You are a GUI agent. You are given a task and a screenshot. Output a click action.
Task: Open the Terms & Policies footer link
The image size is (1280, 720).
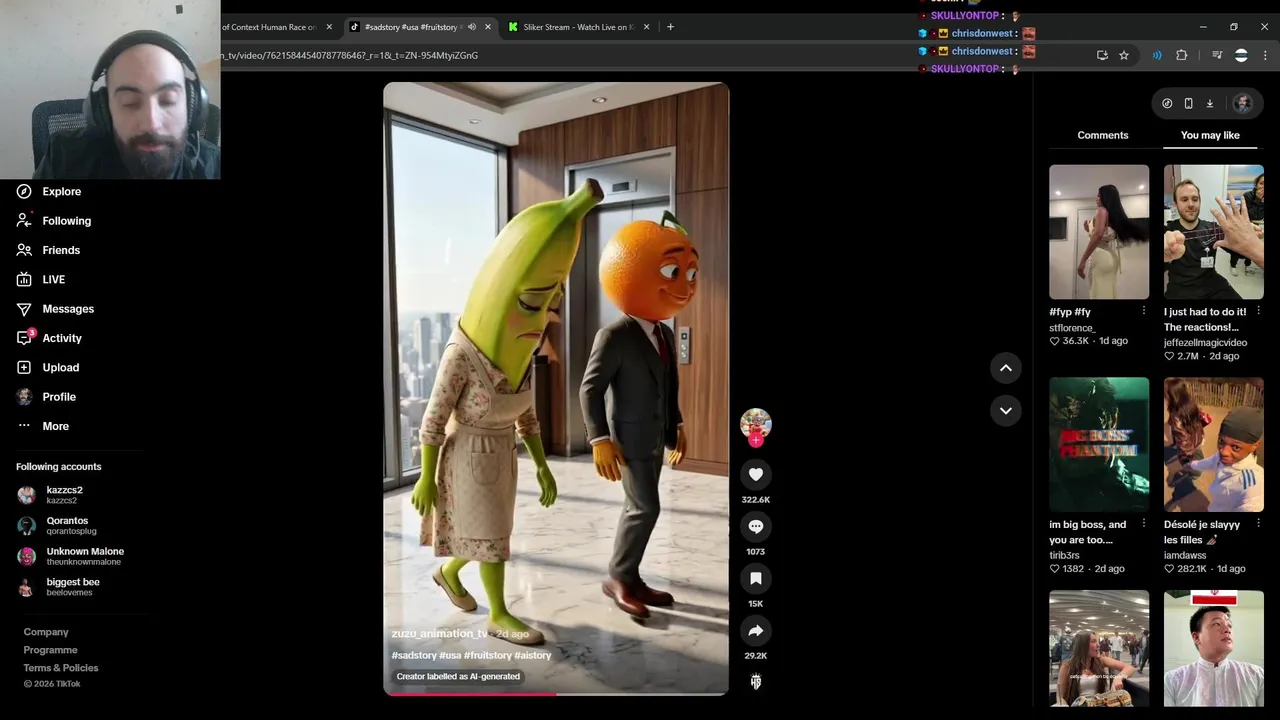[x=61, y=668]
